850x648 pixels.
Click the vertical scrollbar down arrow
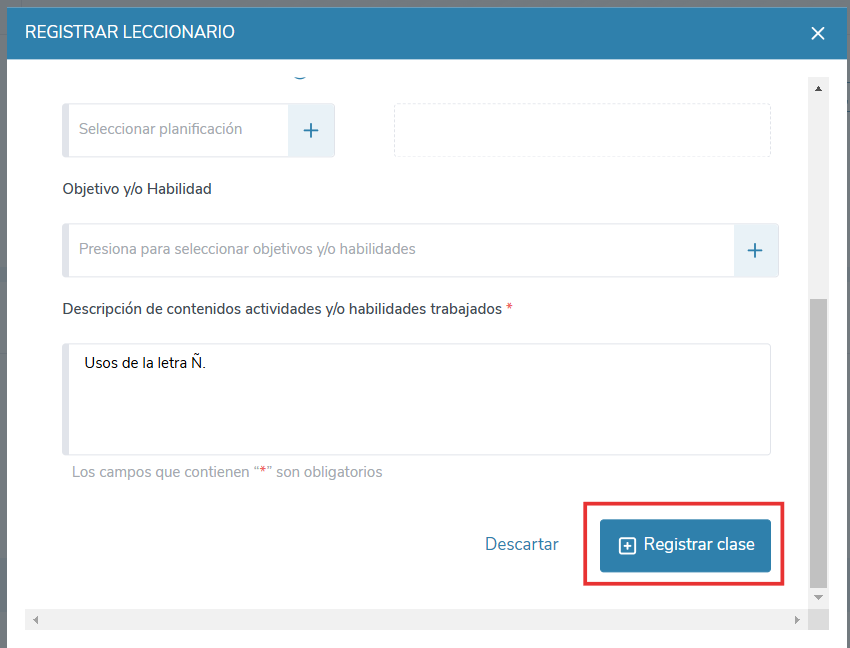819,598
